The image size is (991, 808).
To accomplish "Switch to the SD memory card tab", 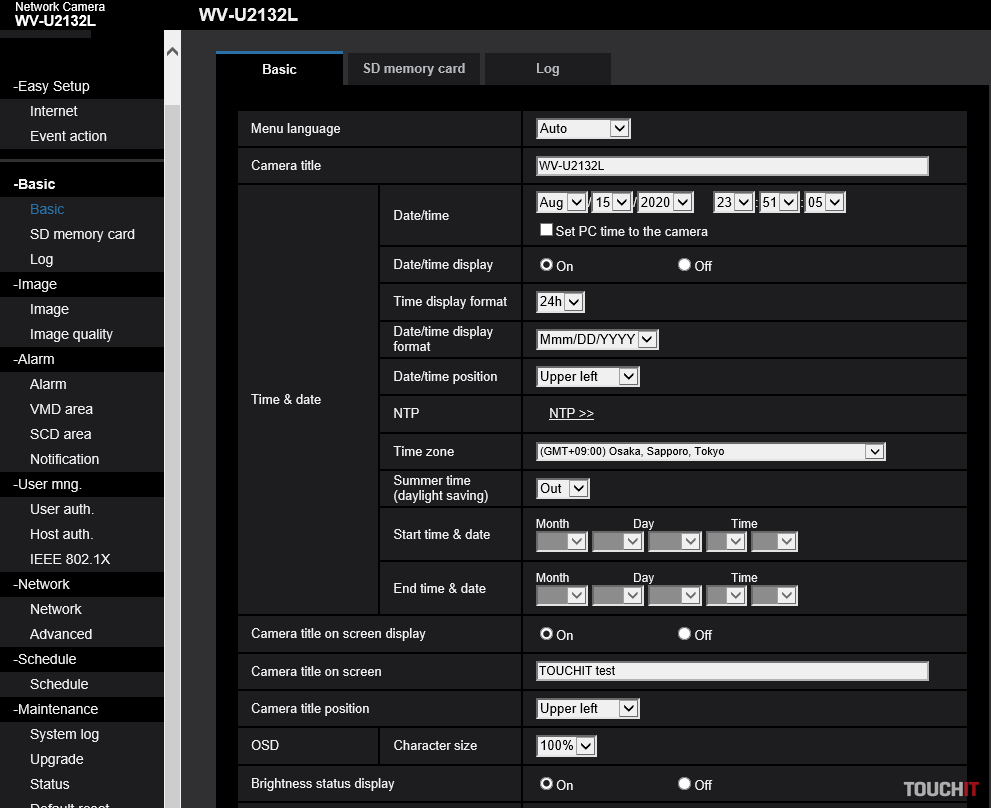I will tap(411, 68).
